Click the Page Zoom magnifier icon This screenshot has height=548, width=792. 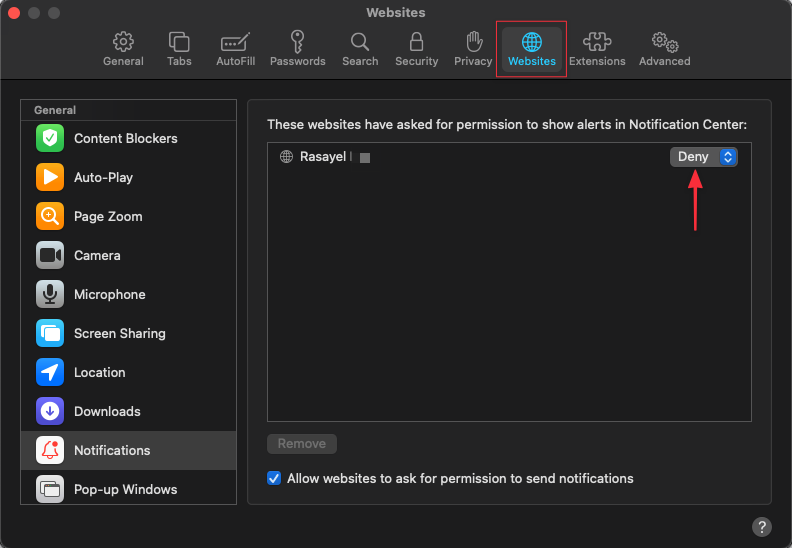click(50, 216)
